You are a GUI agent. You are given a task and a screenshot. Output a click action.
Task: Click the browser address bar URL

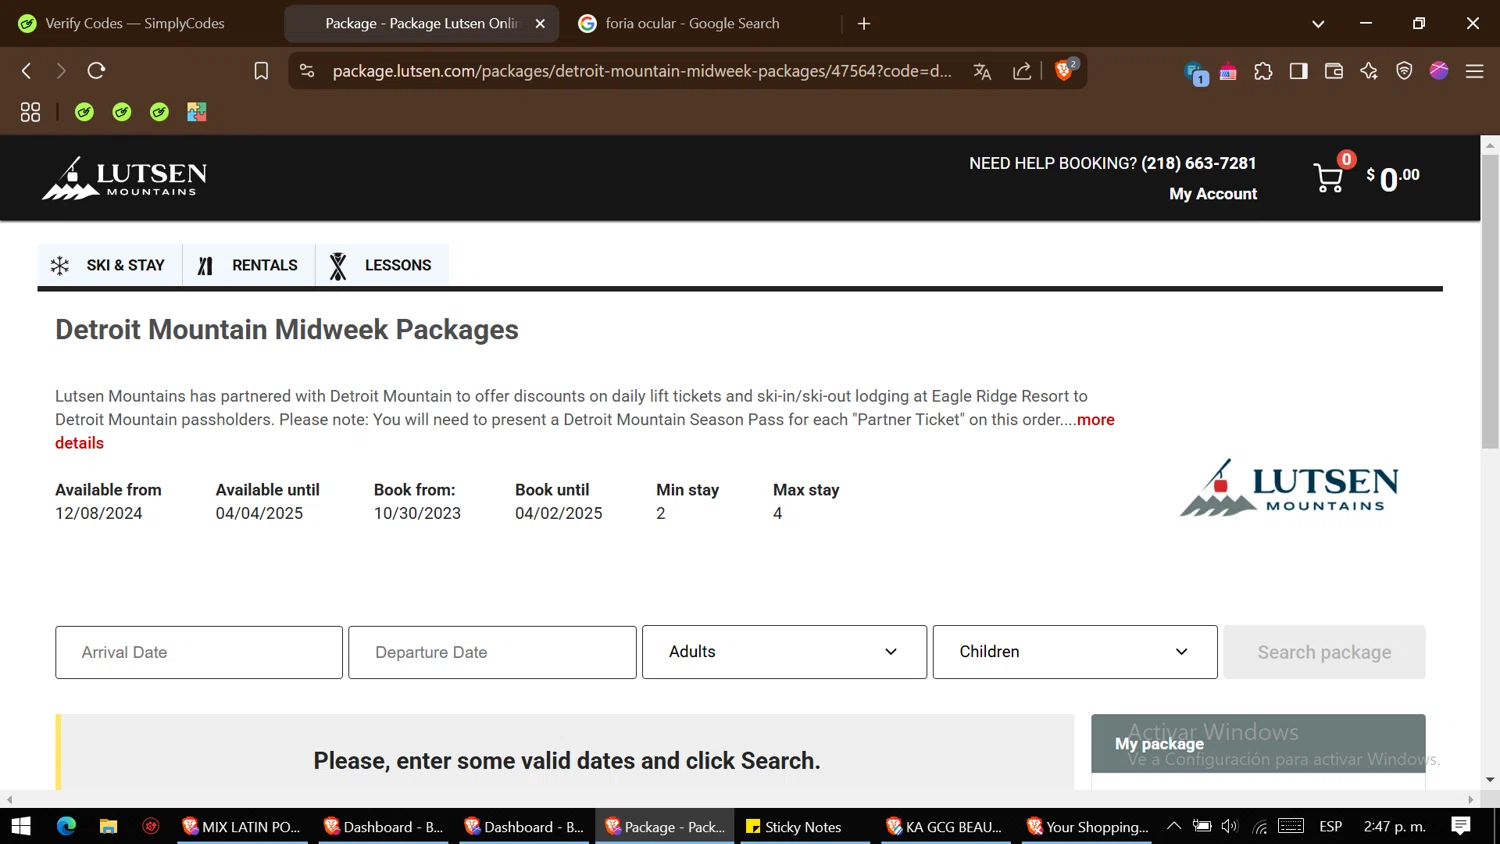642,71
